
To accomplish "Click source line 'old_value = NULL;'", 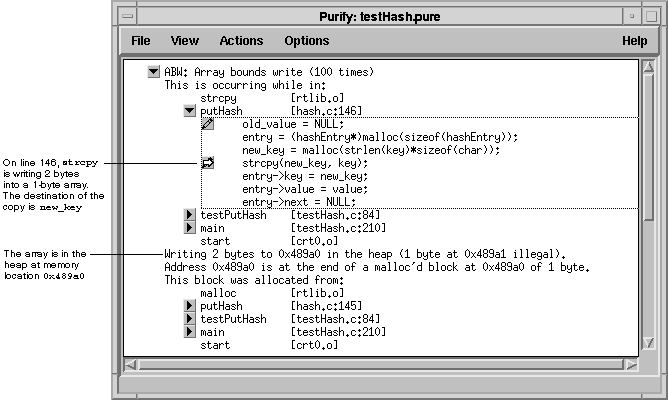I will 293,124.
